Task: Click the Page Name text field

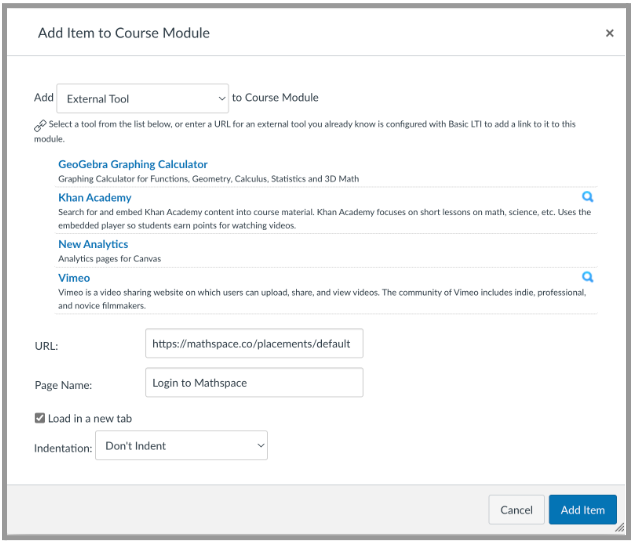Action: click(x=254, y=382)
